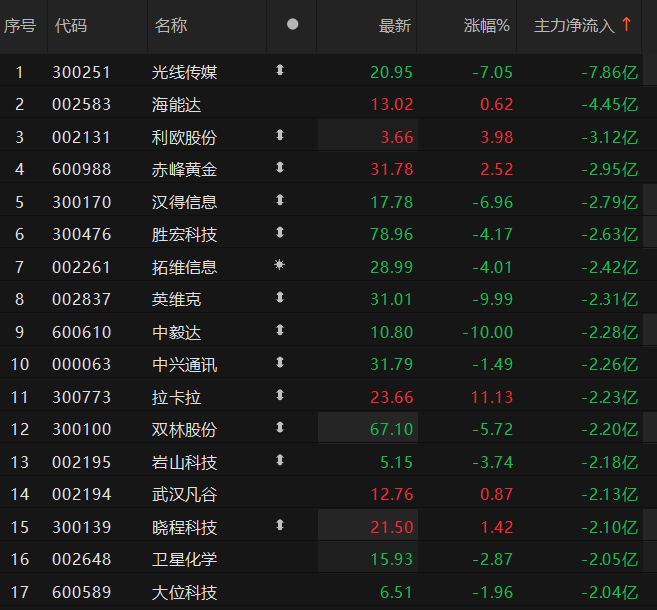This screenshot has height=610, width=657.
Task: Select stock name 武汉凡谷
Action: (x=184, y=495)
